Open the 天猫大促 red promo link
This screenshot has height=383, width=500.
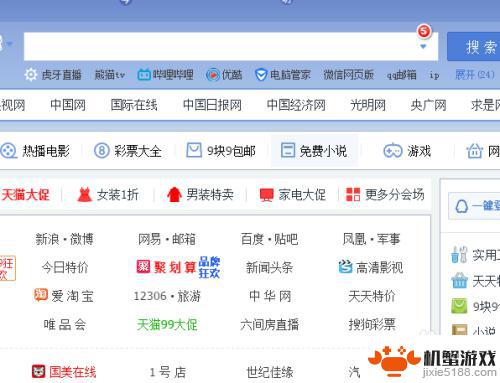coord(26,195)
